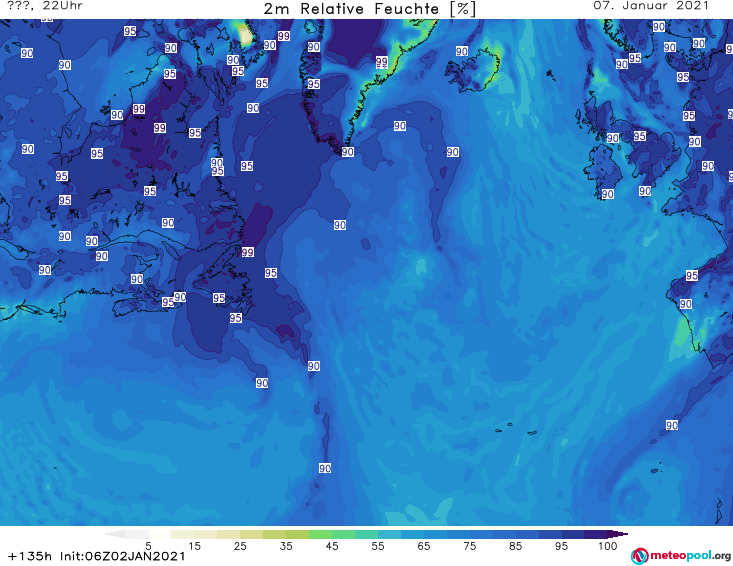
Task: Click the '07. Januar 2021' date text
Action: [x=651, y=6]
